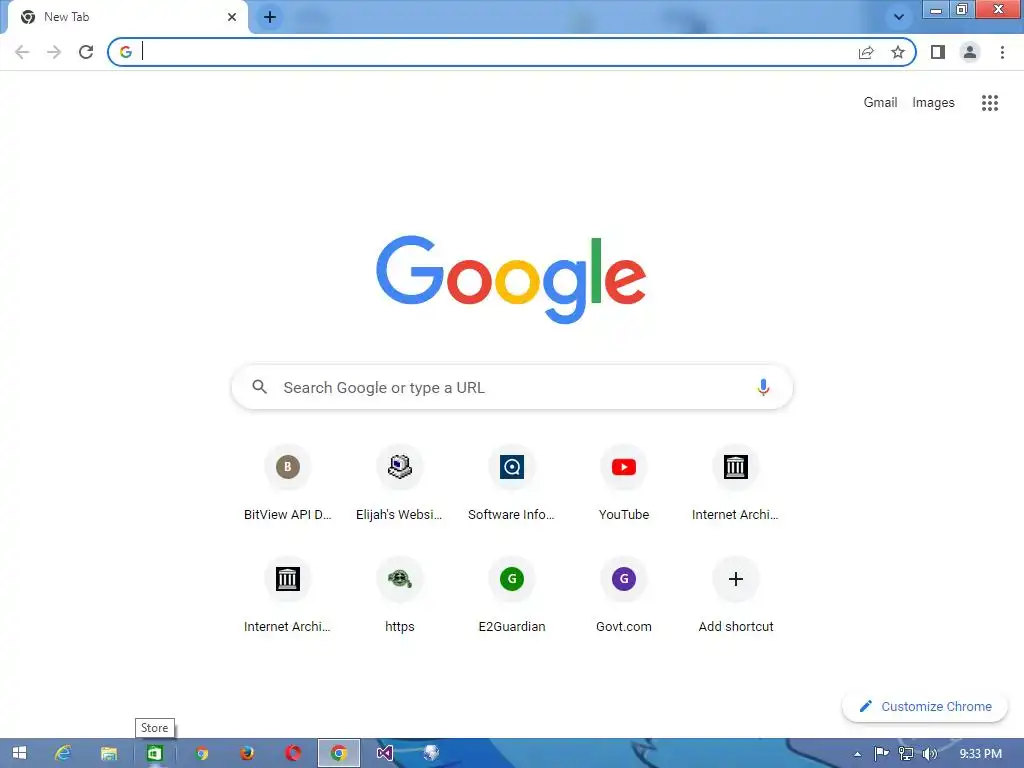Show hidden system tray icons
The height and width of the screenshot is (768, 1024).
coord(857,754)
